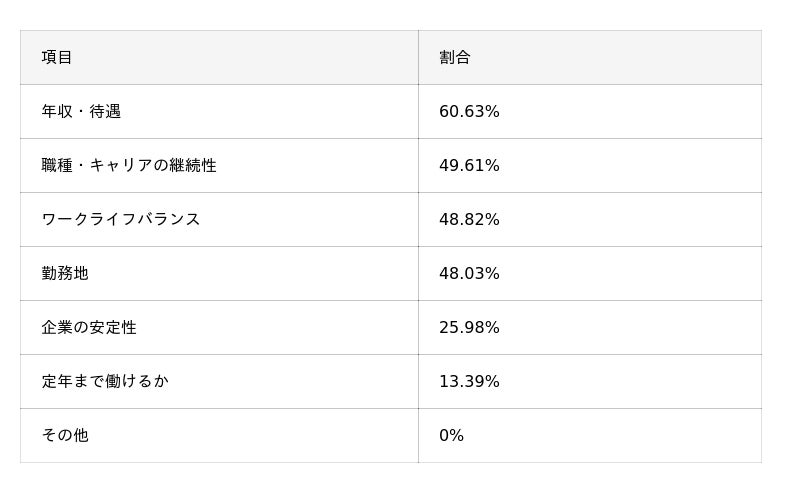
Task: Click the 項目 column header
Action: (x=57, y=58)
